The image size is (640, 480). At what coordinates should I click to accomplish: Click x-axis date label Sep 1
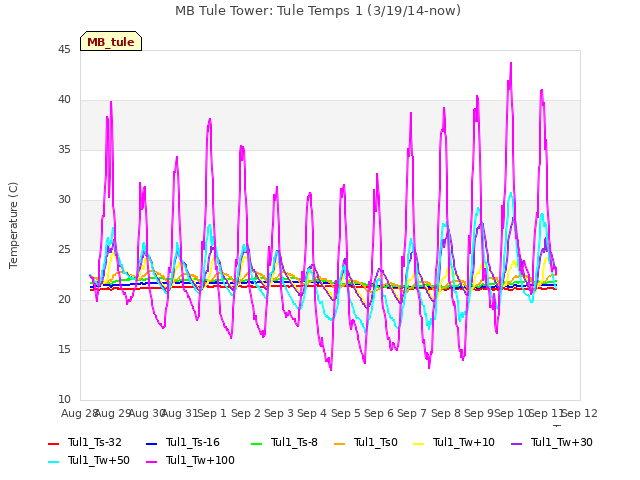[x=212, y=413]
